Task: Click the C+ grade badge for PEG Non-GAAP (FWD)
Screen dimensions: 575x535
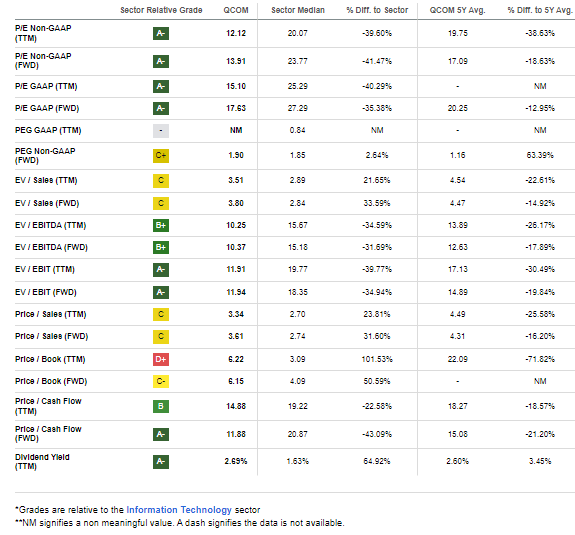Action: click(x=161, y=155)
